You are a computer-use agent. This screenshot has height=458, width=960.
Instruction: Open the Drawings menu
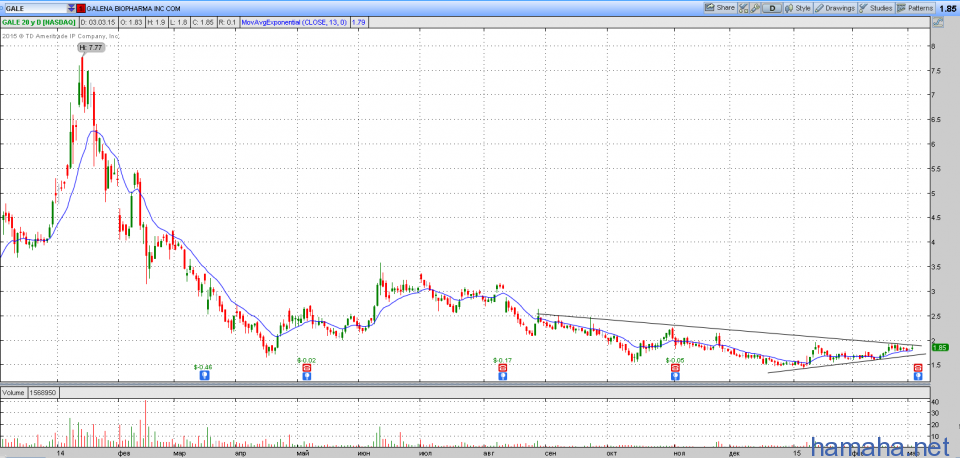[834, 8]
